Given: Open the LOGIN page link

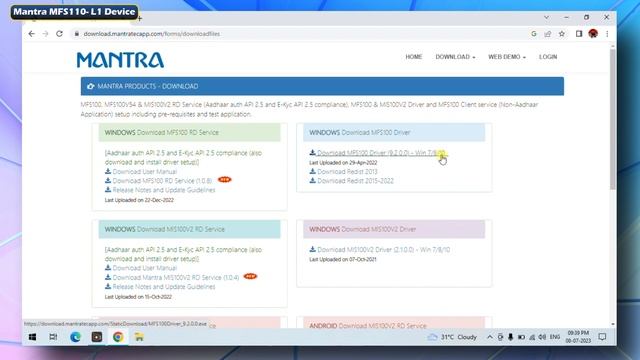Looking at the screenshot, I should tap(548, 57).
